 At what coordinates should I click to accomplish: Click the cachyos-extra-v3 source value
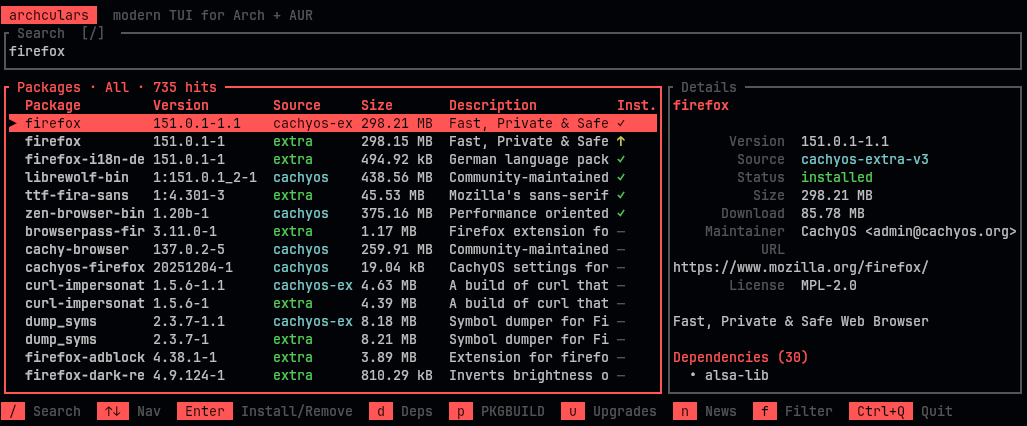point(865,159)
